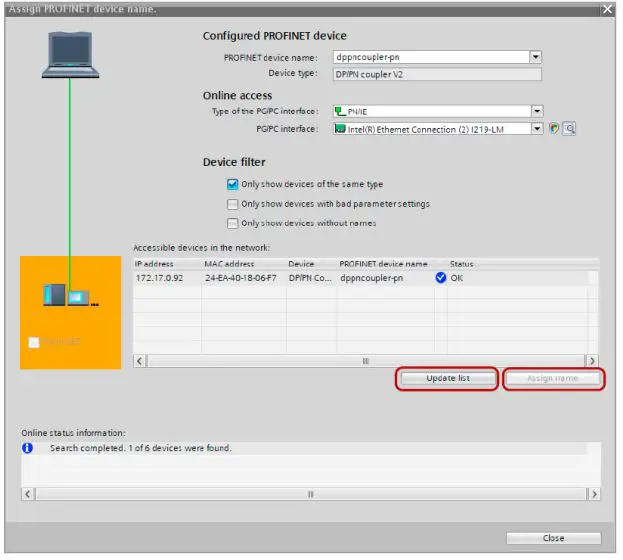The height and width of the screenshot is (560, 623).
Task: Click the device list right scroll arrow
Action: [x=592, y=361]
